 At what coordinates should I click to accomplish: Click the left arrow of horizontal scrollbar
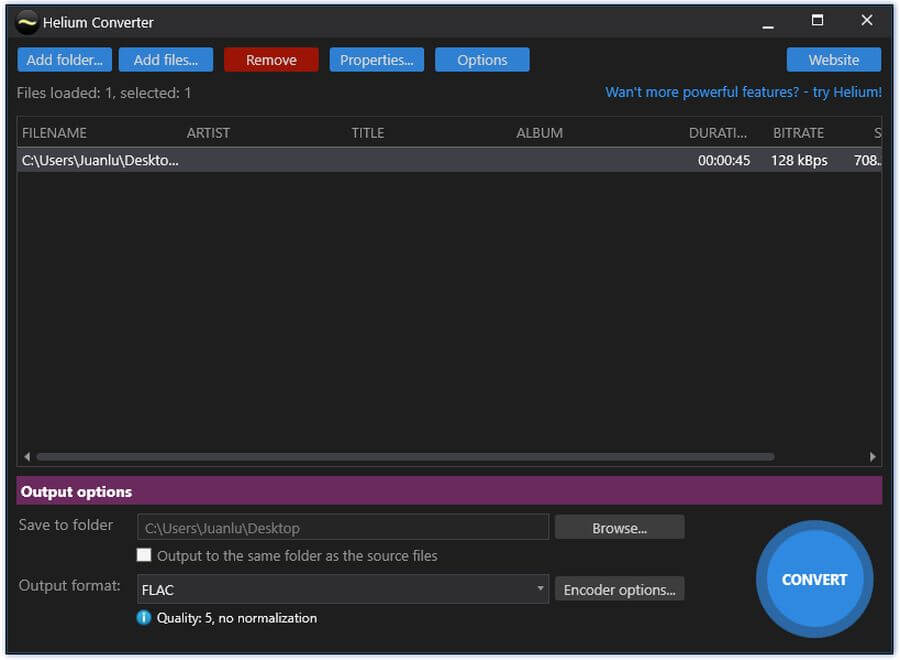[x=27, y=456]
